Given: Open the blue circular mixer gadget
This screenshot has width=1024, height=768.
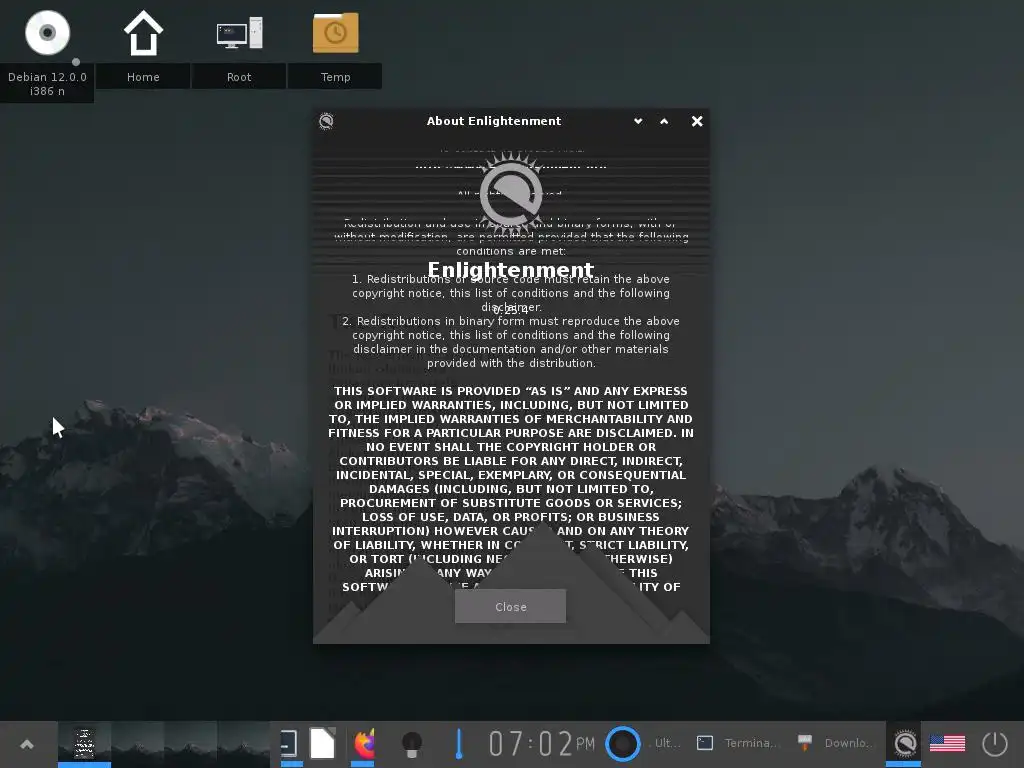Looking at the screenshot, I should coord(623,744).
